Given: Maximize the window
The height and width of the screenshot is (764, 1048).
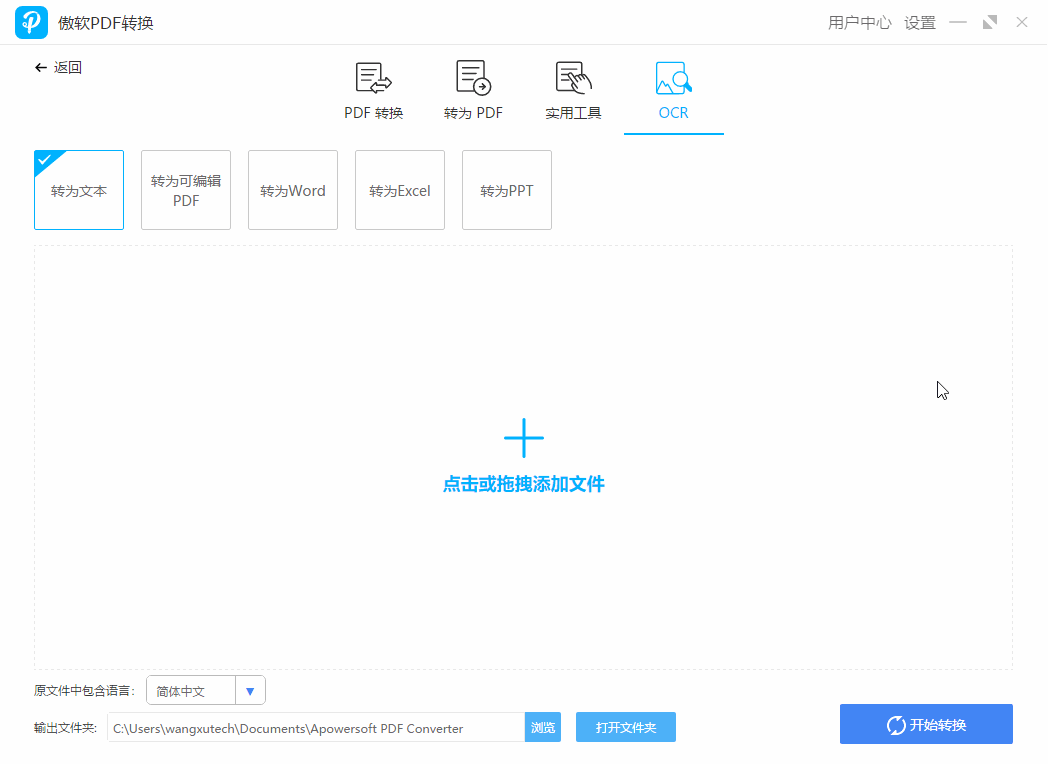Looking at the screenshot, I should (990, 22).
